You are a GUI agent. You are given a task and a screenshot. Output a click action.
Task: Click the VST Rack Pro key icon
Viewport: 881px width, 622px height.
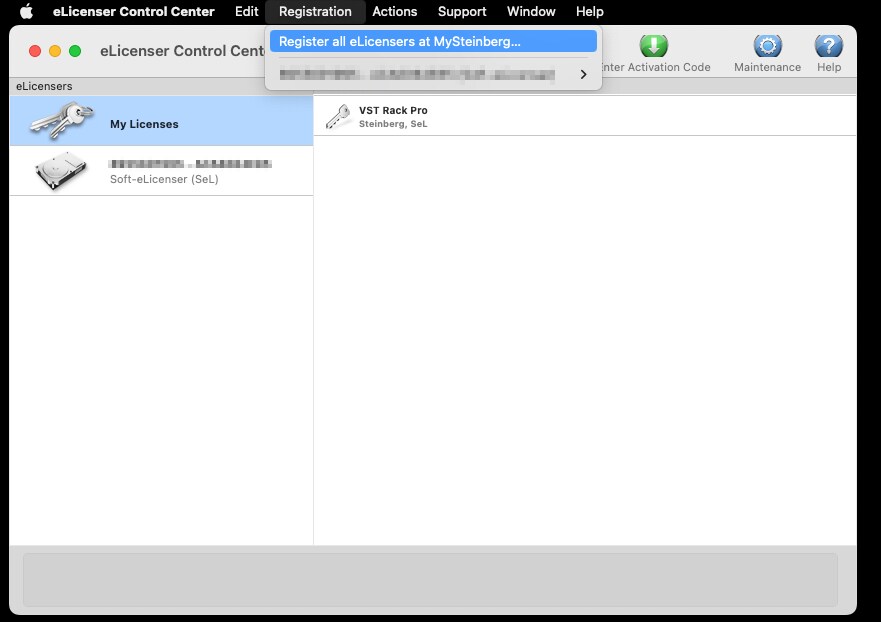click(338, 117)
